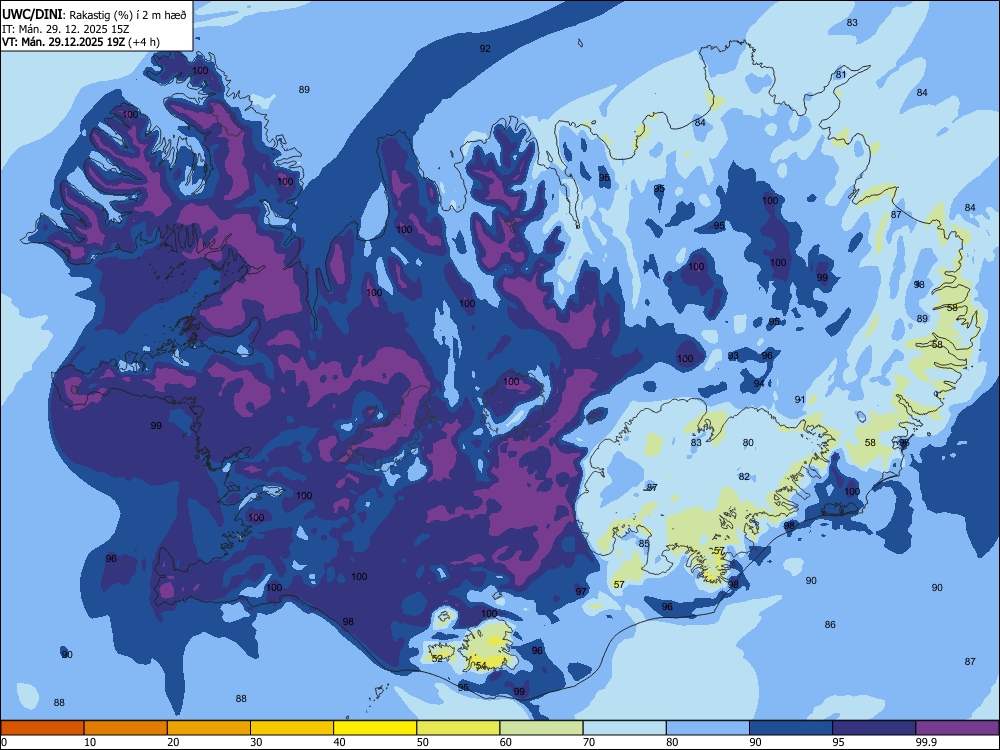Click the humidity value "97" on the map
Image resolution: width=1000 pixels, height=750 pixels.
tap(581, 591)
